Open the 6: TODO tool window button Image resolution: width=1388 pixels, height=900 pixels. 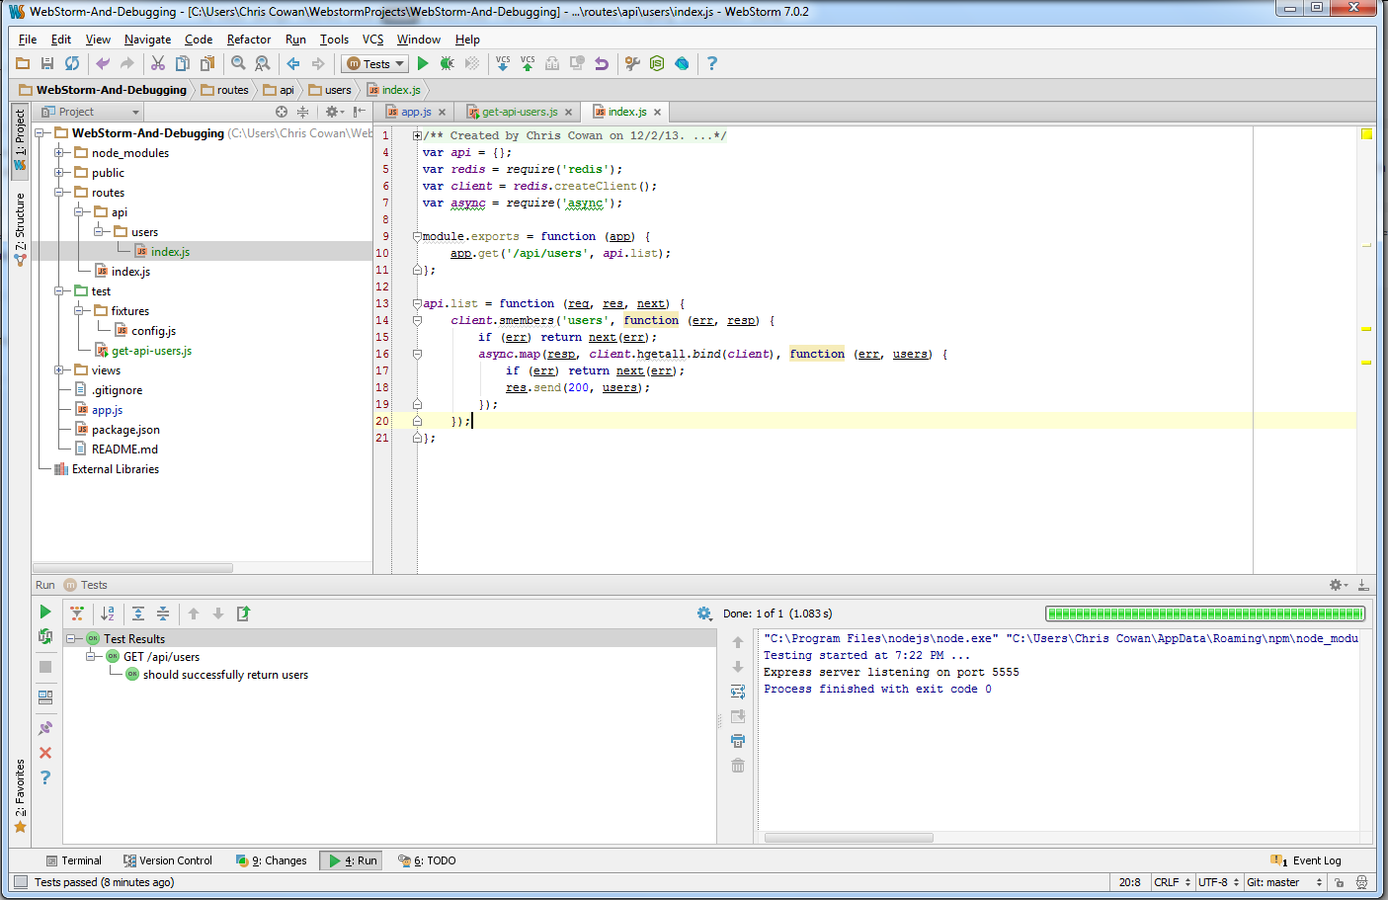427,860
